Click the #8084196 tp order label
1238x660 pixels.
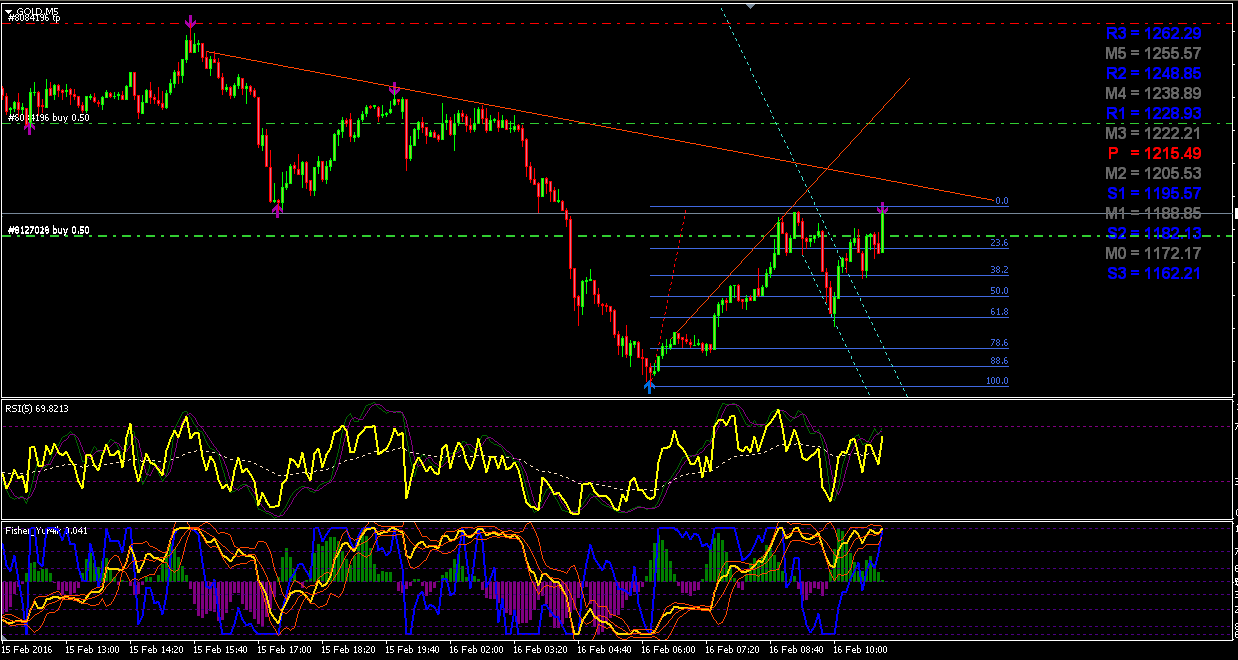click(x=33, y=18)
